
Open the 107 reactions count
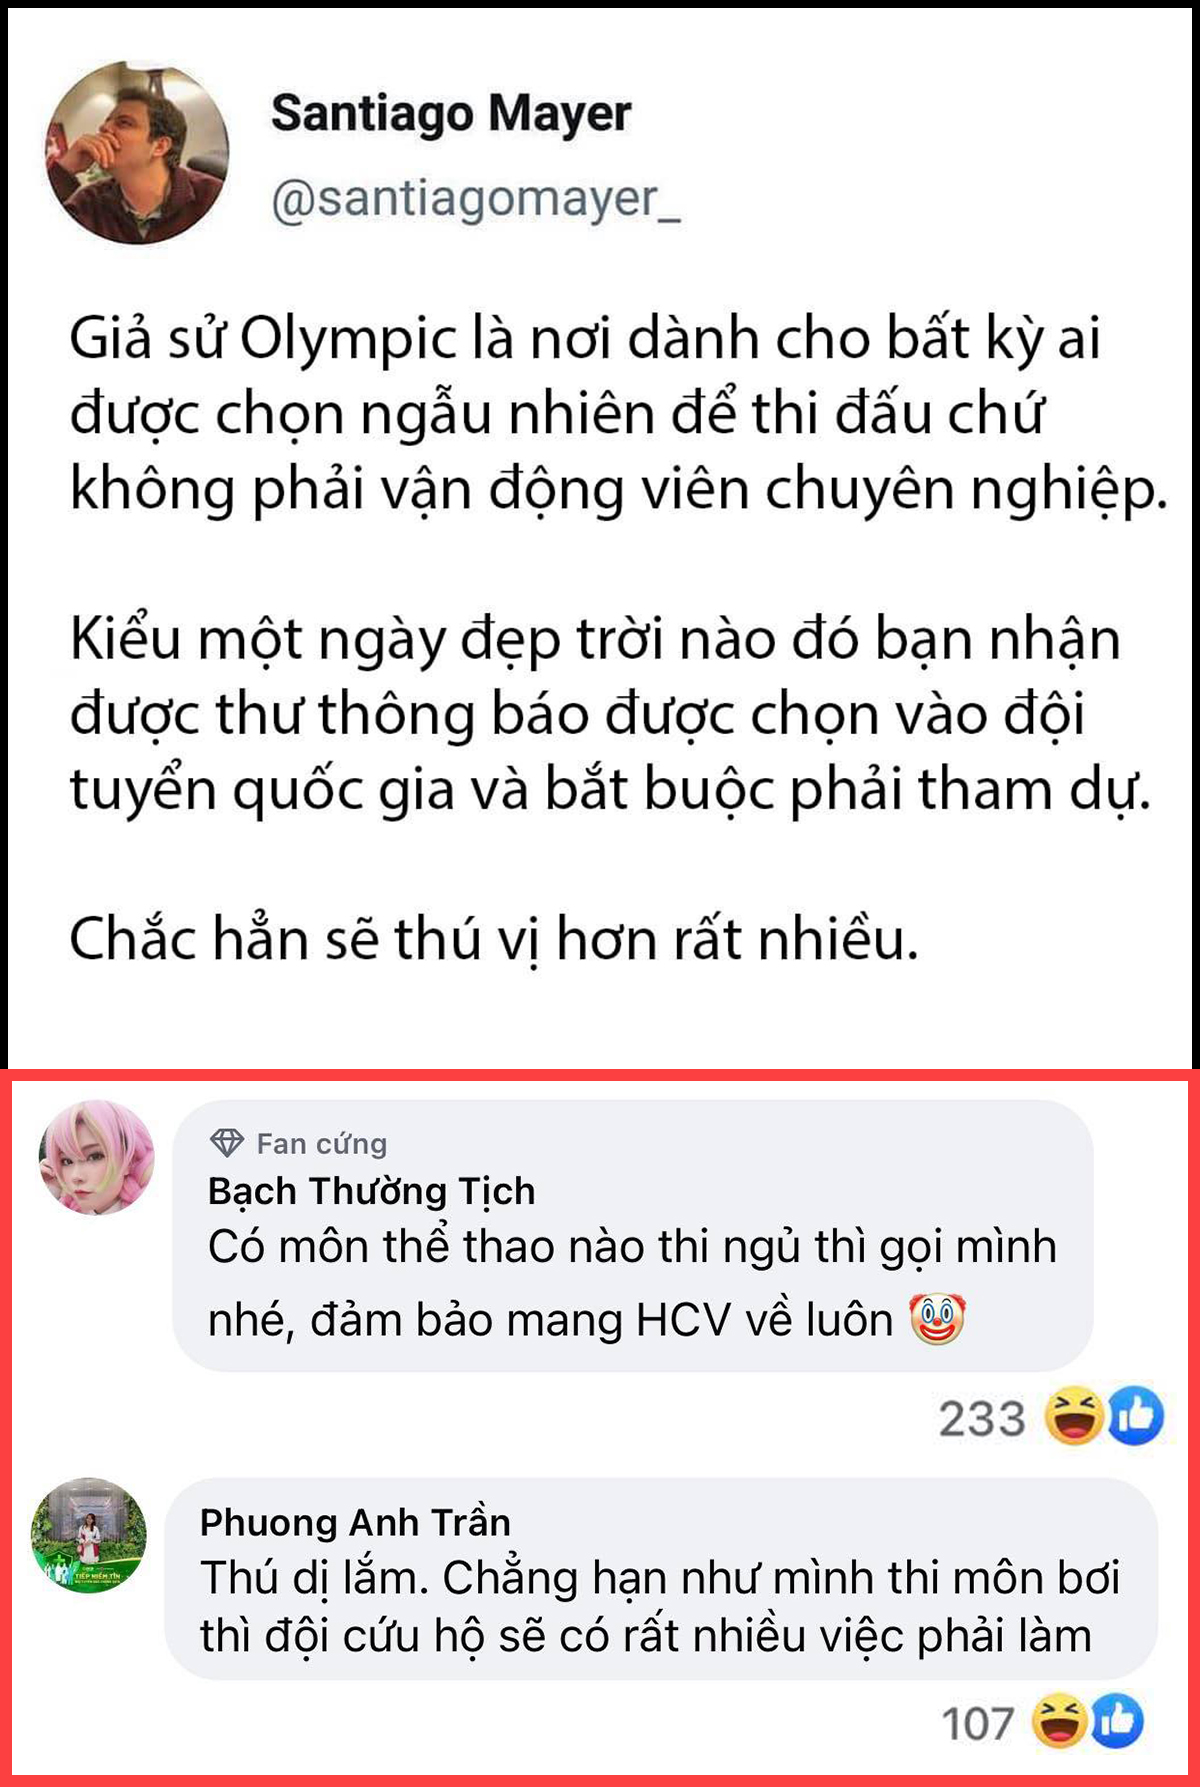point(977,1723)
